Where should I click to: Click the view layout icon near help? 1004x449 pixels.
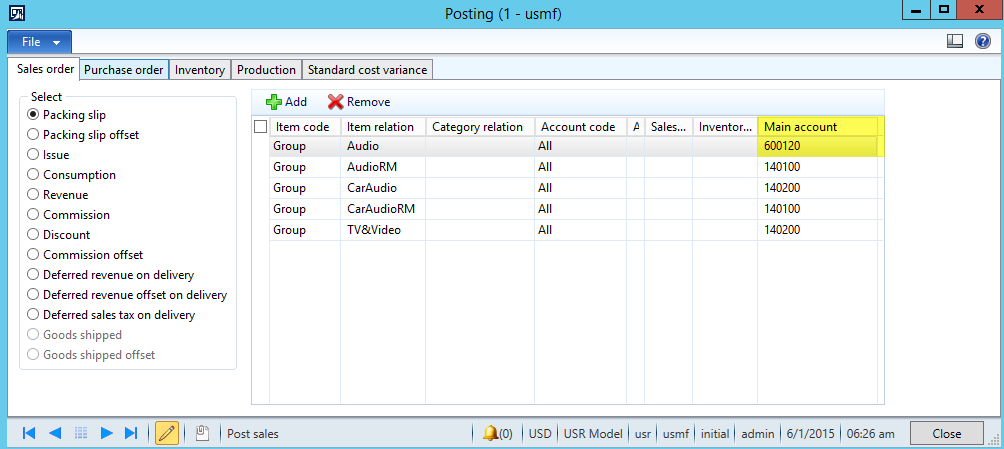(x=955, y=42)
